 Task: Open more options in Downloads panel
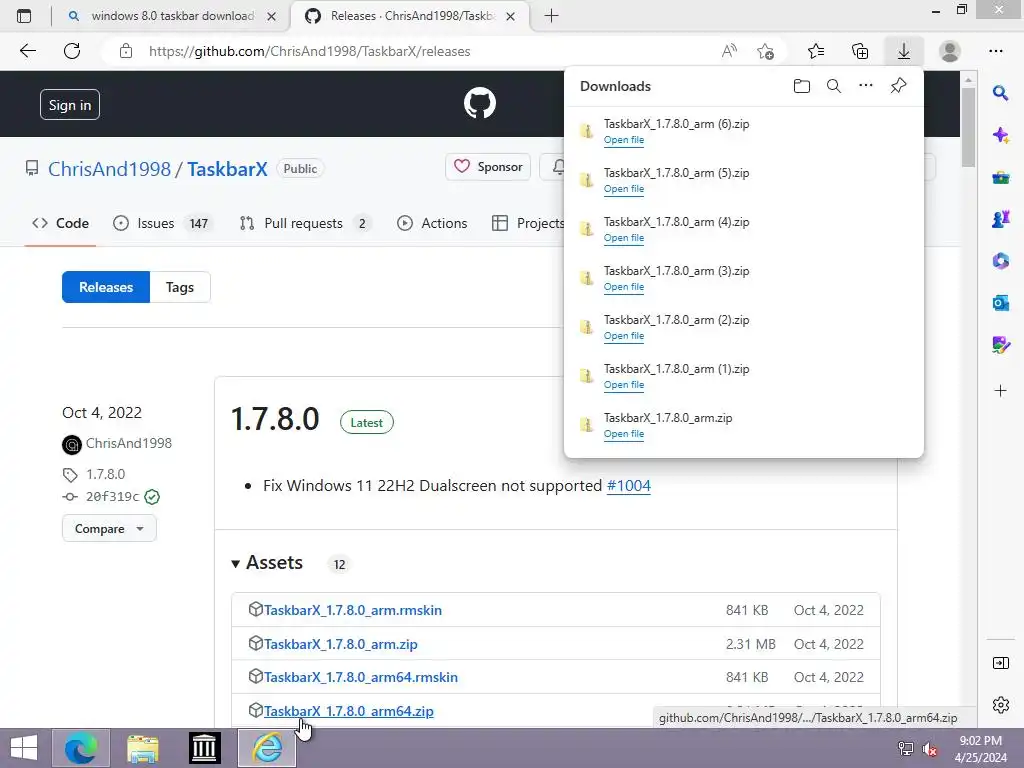866,86
